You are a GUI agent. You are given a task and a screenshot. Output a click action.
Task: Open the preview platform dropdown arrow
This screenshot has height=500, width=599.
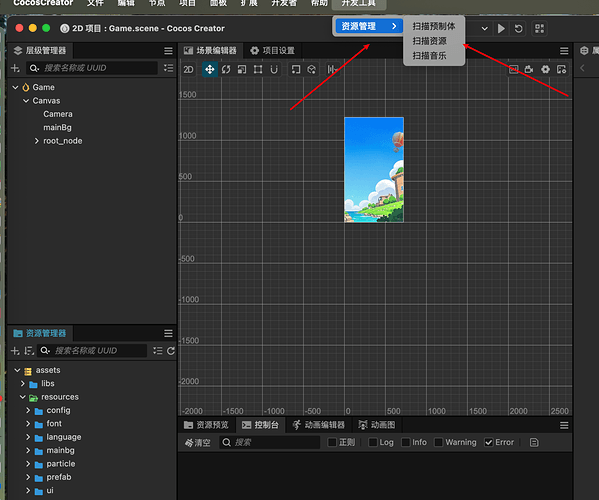coord(484,29)
